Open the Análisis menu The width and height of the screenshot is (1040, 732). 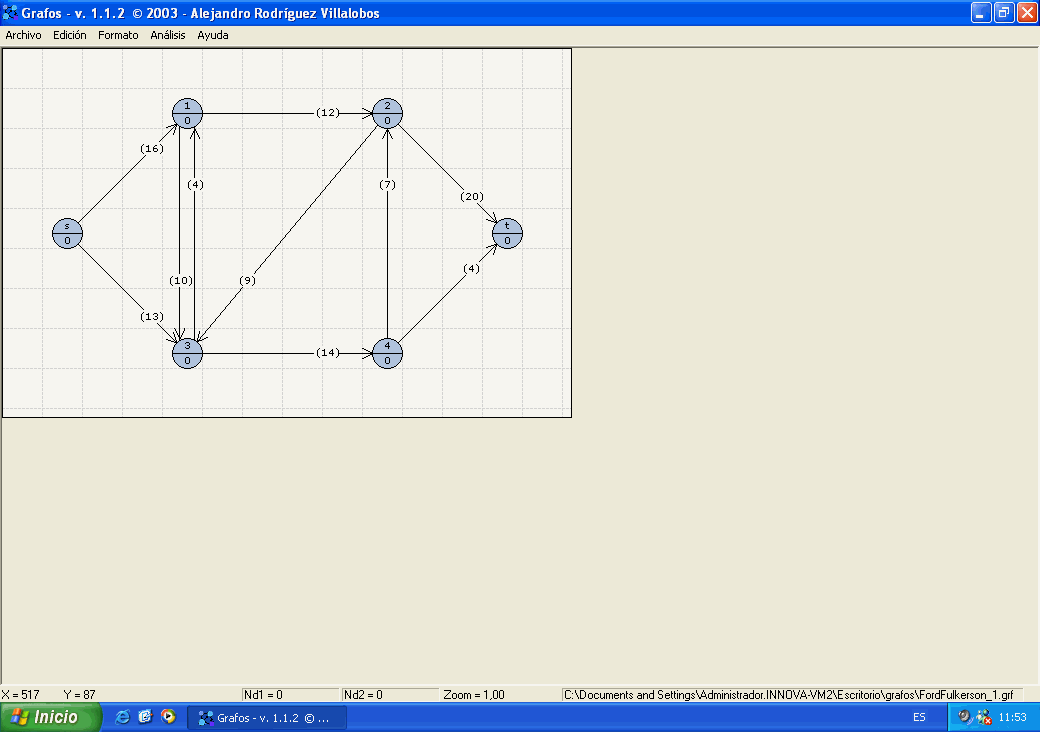(x=168, y=35)
